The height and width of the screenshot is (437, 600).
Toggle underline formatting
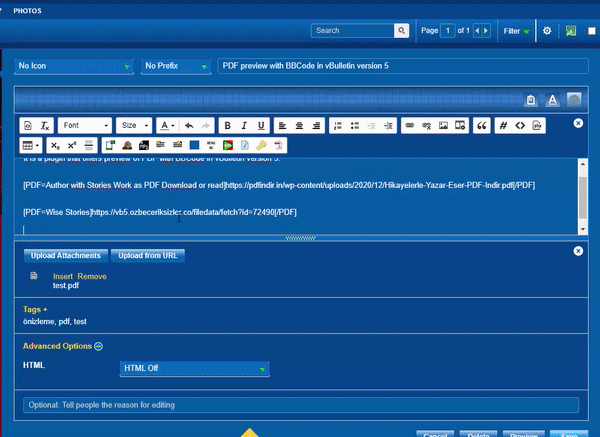click(261, 126)
